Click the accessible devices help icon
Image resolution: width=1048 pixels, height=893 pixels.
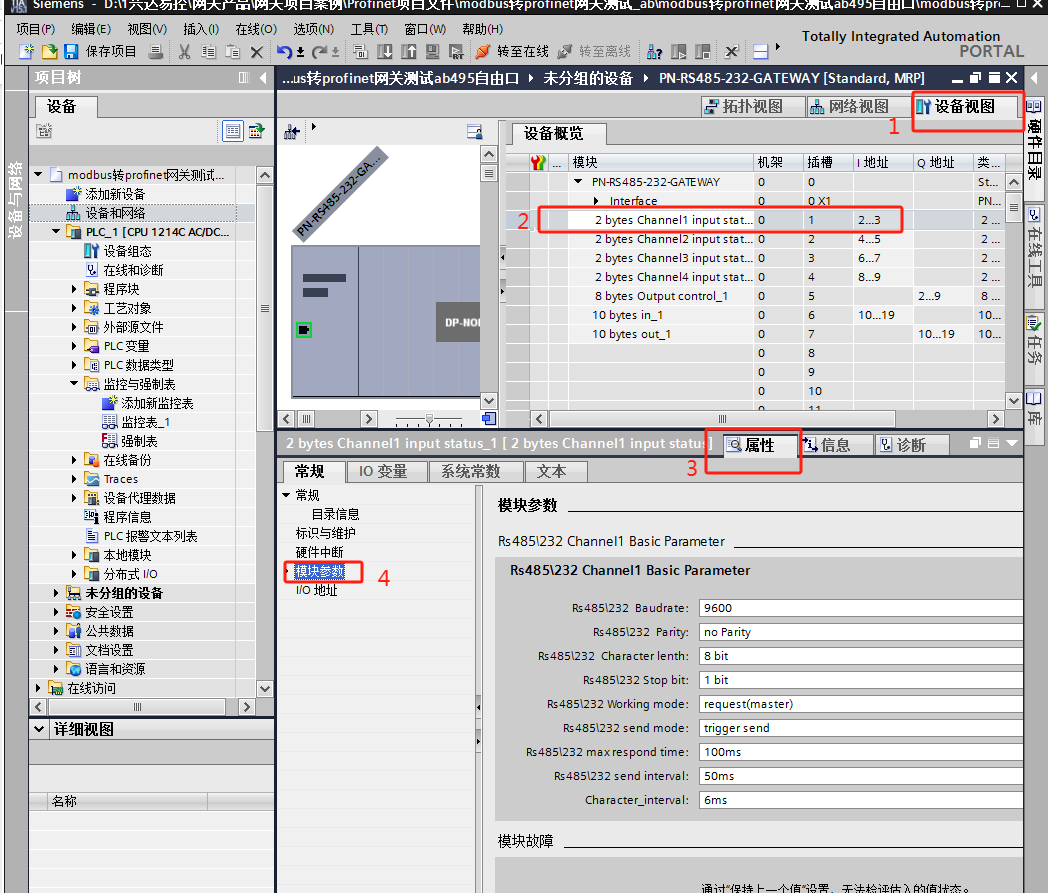tap(654, 51)
